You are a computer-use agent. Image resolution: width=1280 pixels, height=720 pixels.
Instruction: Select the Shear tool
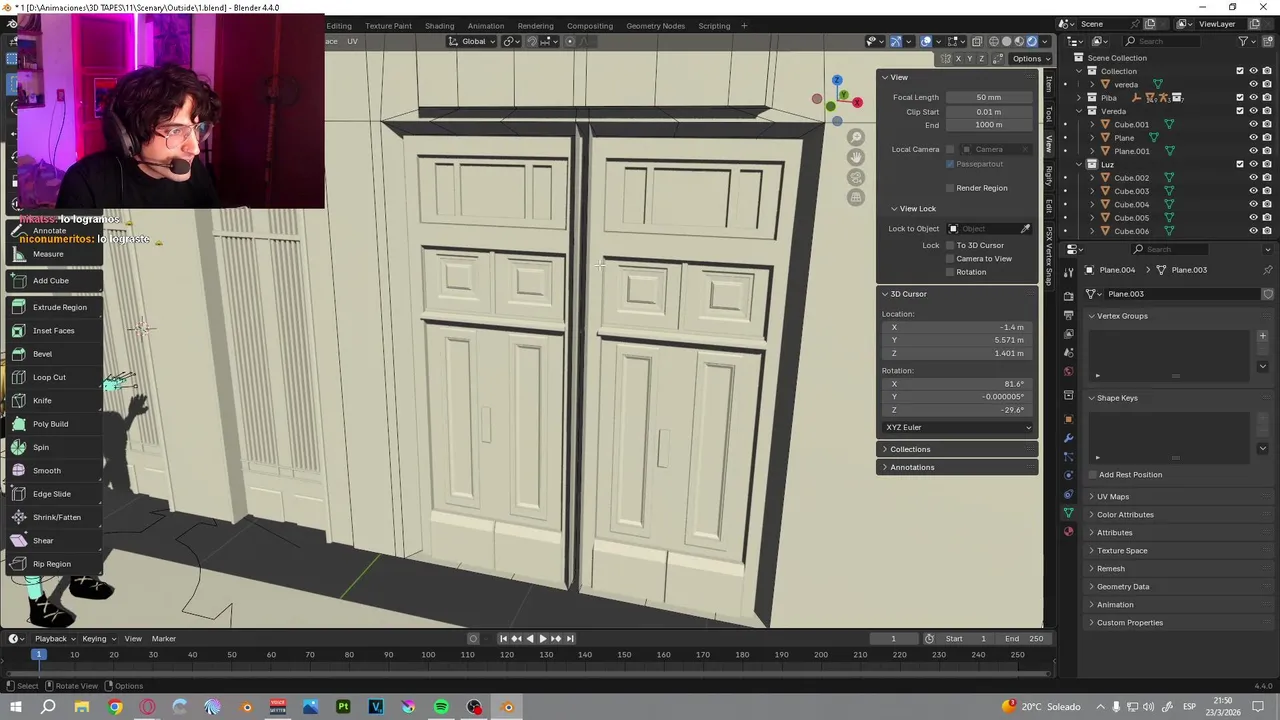pos(52,540)
